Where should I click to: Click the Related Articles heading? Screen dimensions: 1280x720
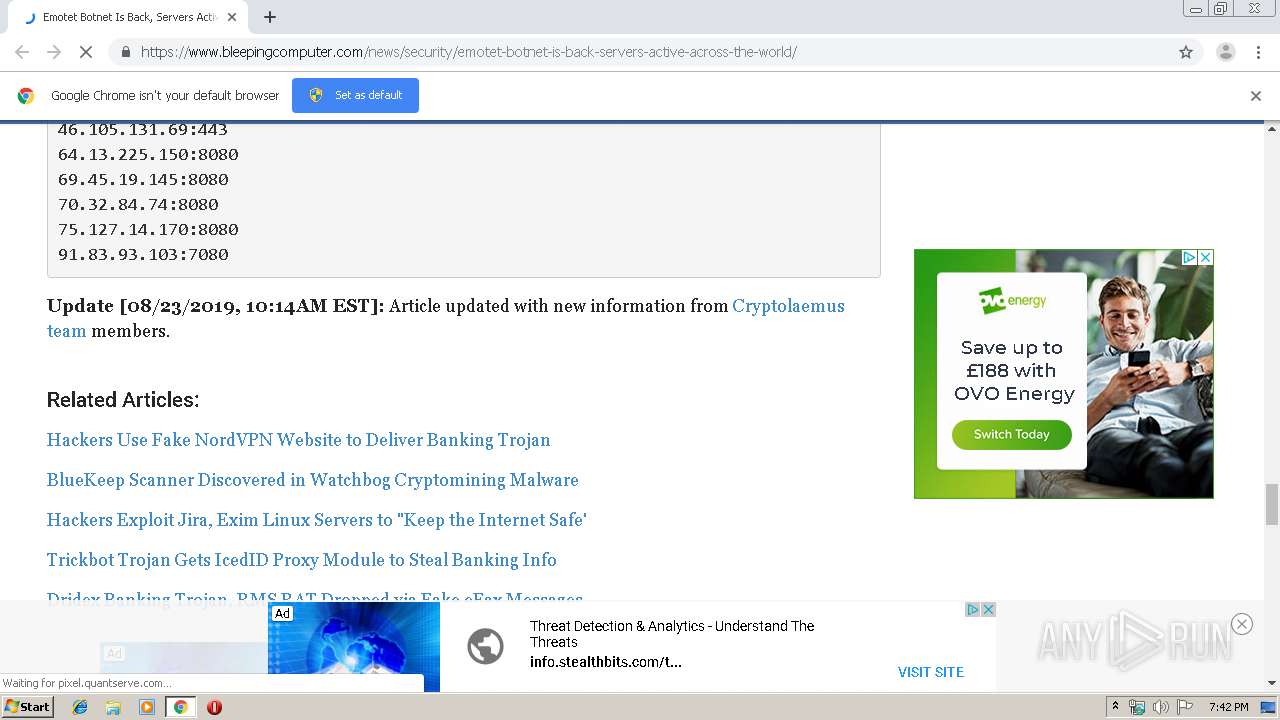pos(123,400)
